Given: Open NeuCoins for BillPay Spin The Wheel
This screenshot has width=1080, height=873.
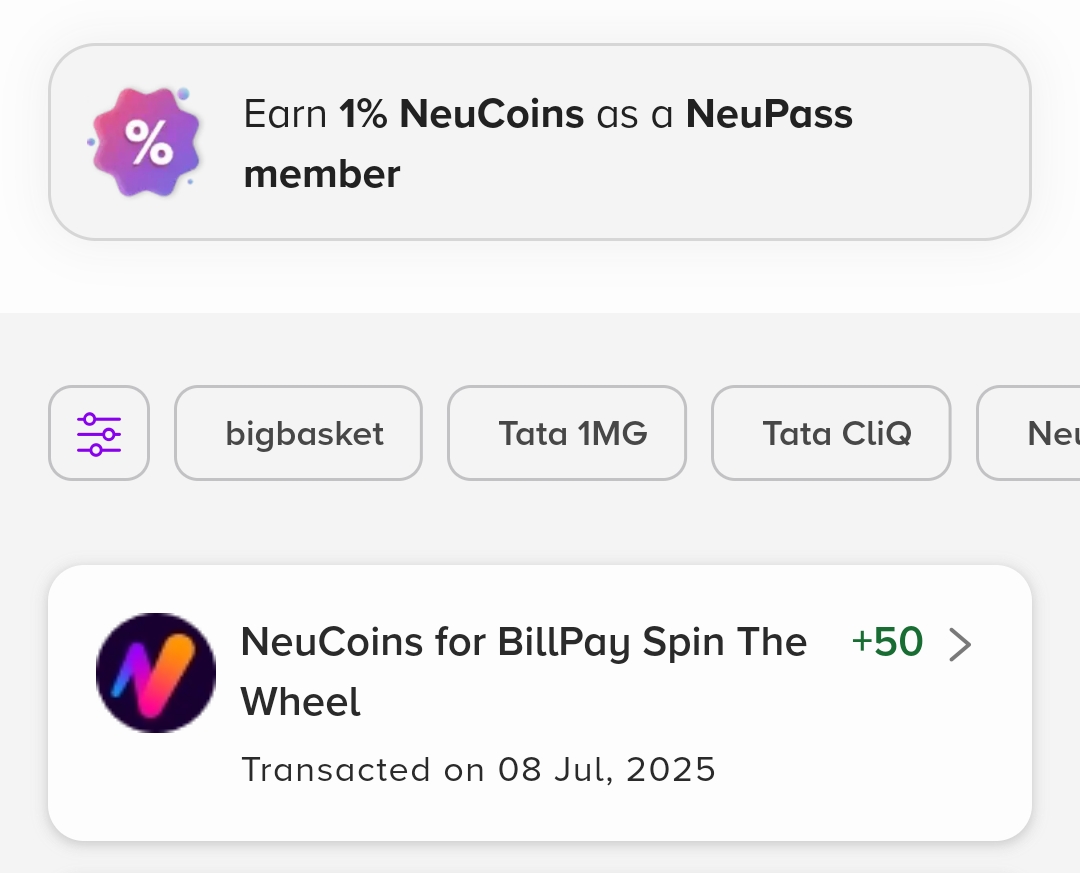Looking at the screenshot, I should pyautogui.click(x=523, y=643).
